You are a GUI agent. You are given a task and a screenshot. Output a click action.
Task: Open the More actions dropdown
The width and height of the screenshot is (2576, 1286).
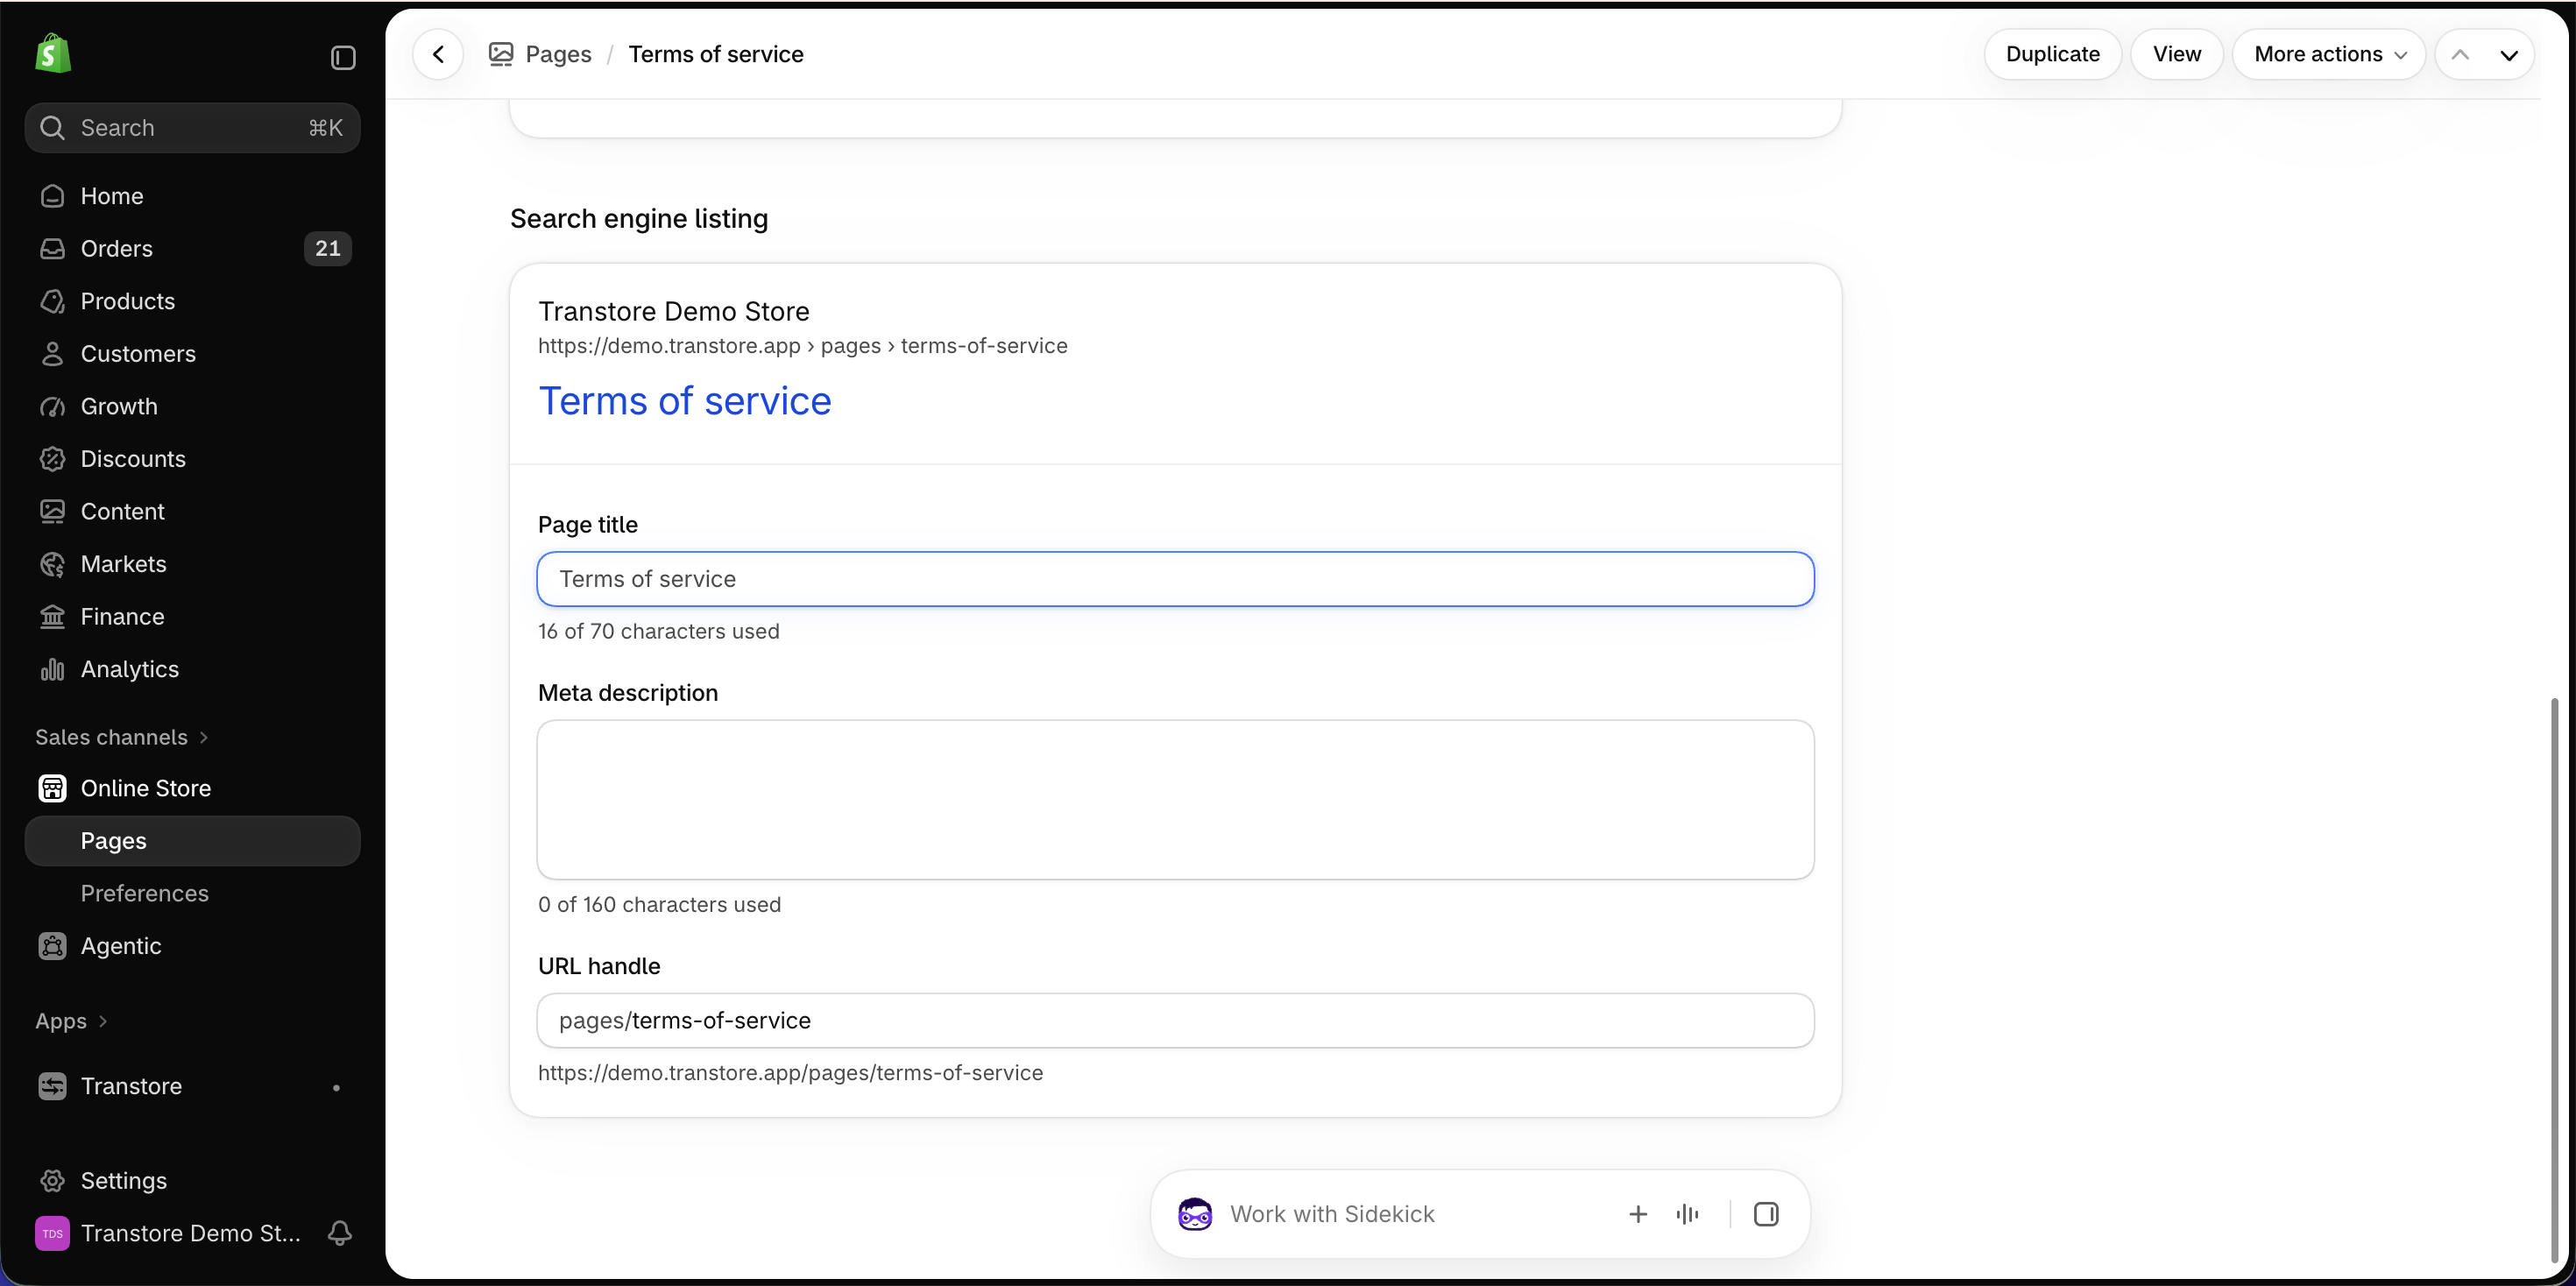pyautogui.click(x=2329, y=54)
